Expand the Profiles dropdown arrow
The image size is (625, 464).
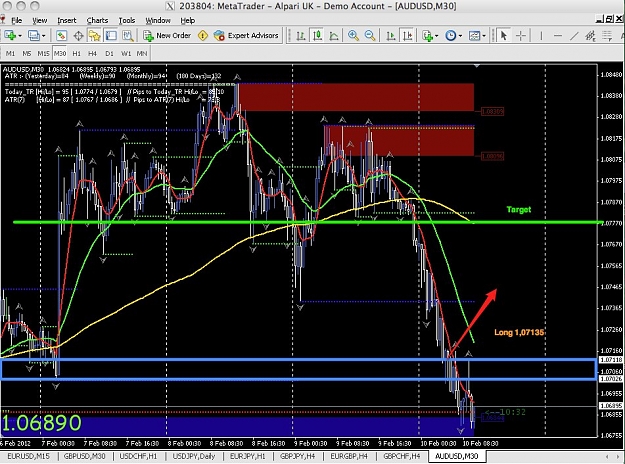(x=43, y=36)
